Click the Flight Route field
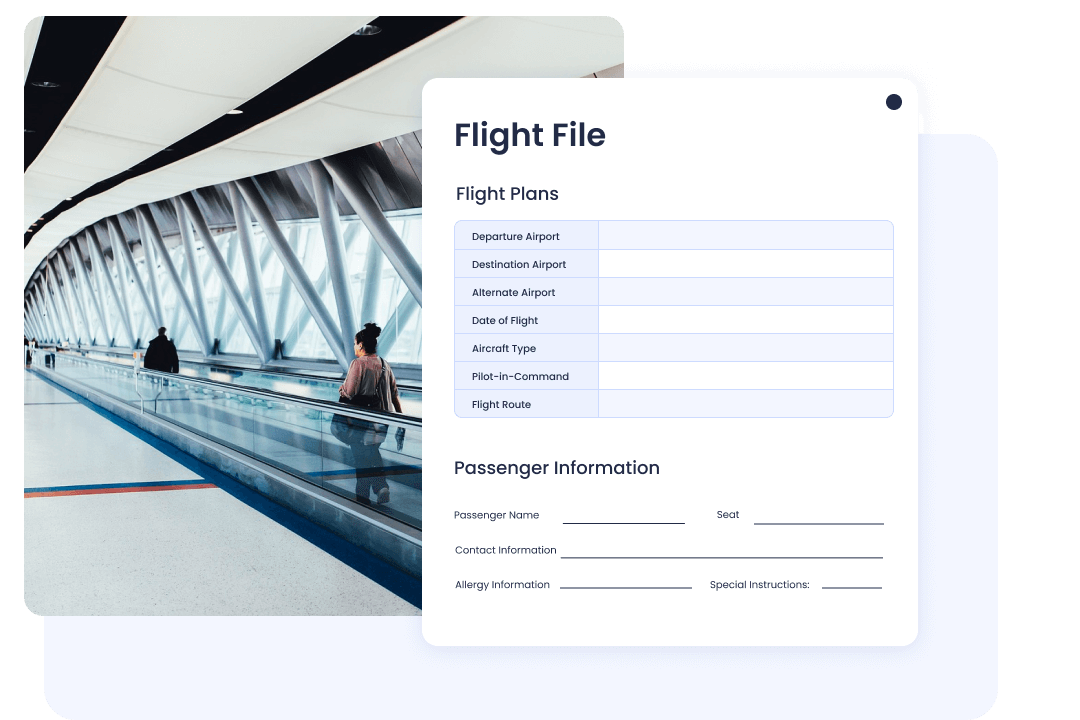 point(745,403)
